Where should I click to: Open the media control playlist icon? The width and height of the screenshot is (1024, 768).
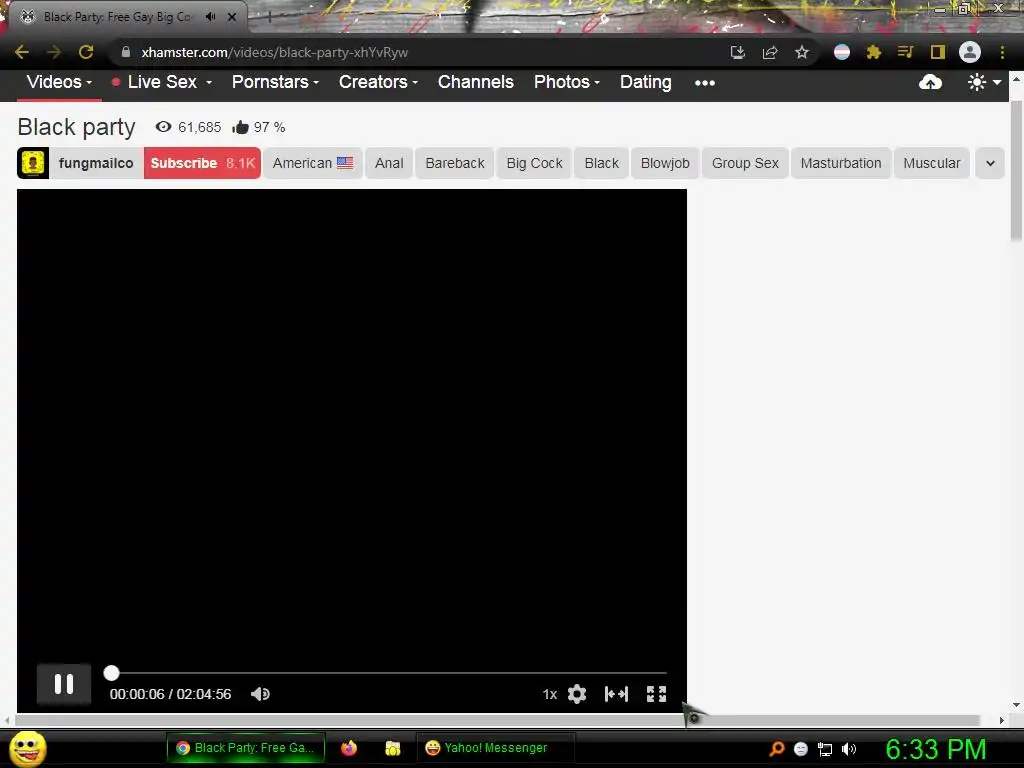pos(905,52)
